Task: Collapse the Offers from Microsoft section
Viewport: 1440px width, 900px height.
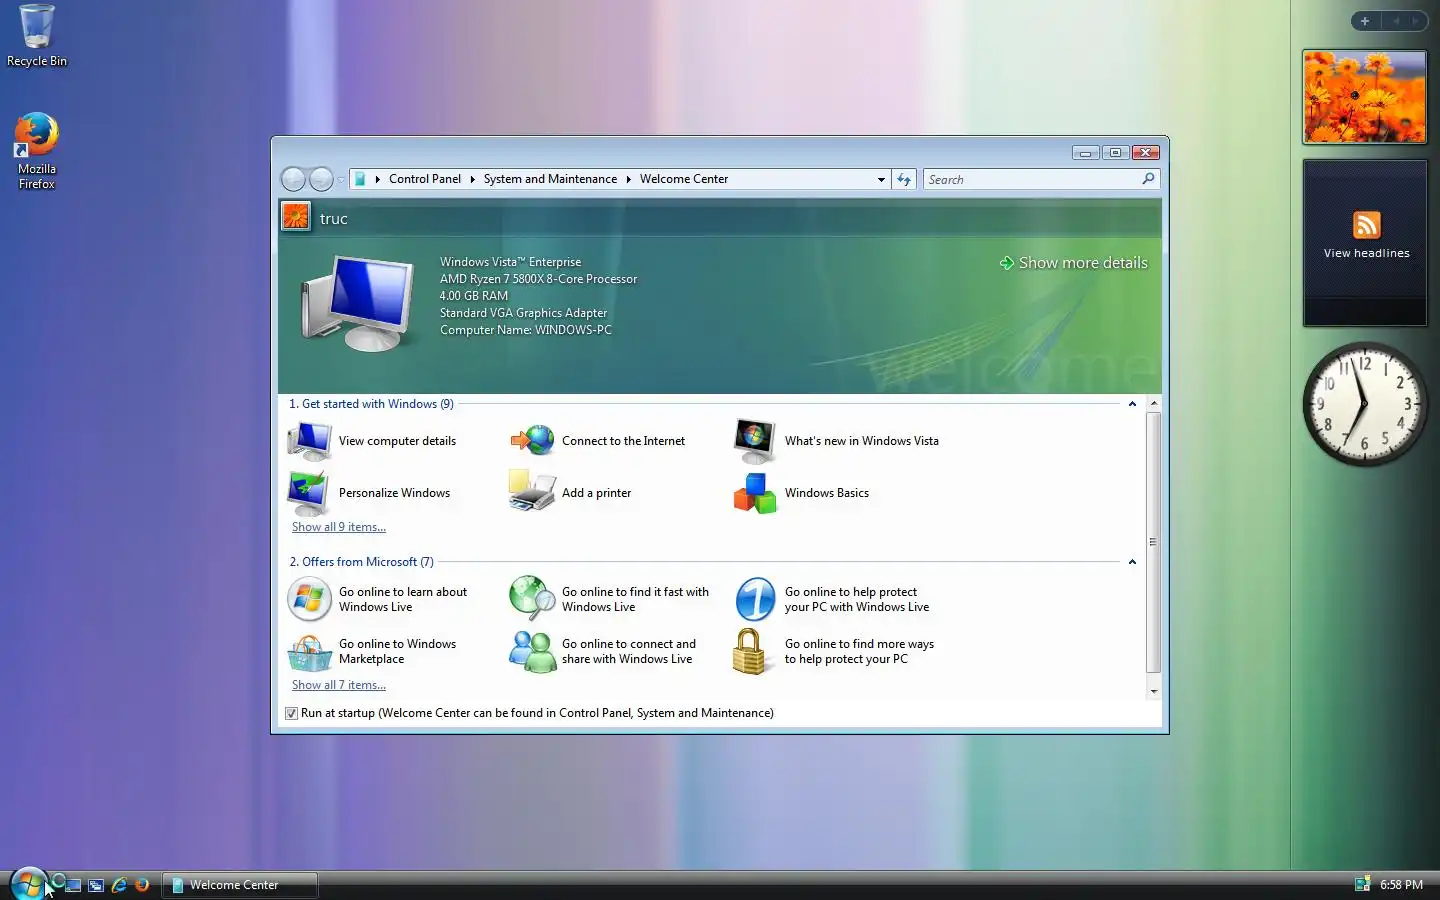Action: pyautogui.click(x=1132, y=562)
